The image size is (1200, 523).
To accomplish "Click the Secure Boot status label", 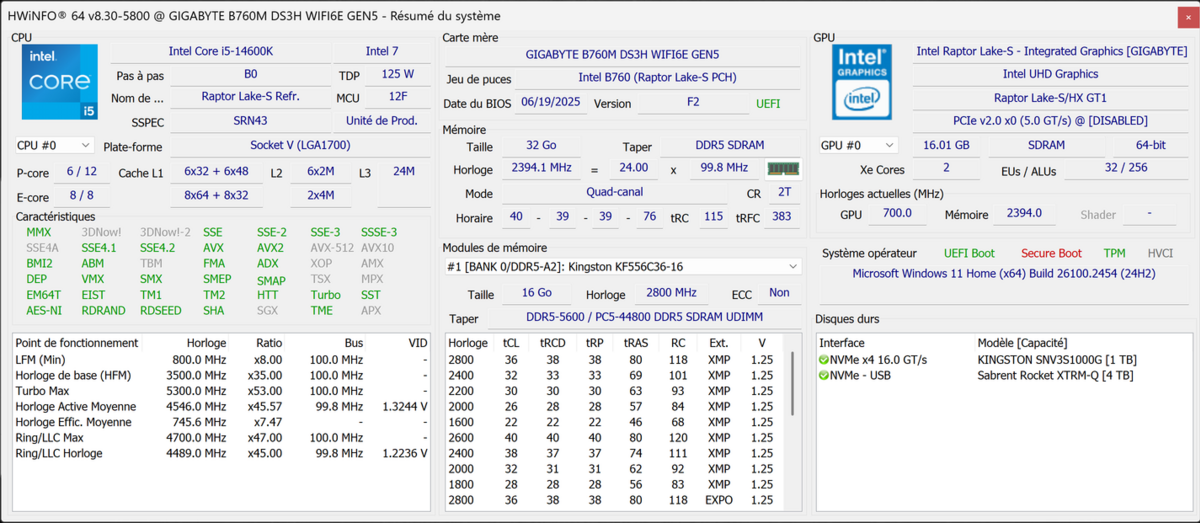I will 1050,254.
